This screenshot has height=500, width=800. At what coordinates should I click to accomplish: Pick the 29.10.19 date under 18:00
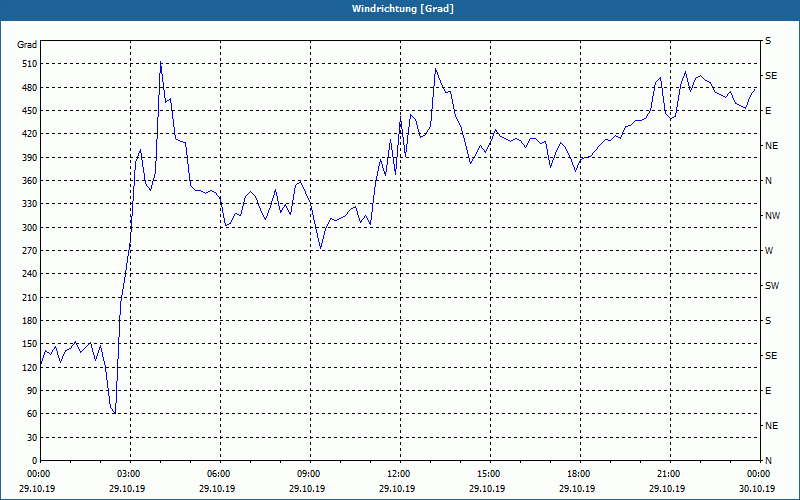point(577,488)
